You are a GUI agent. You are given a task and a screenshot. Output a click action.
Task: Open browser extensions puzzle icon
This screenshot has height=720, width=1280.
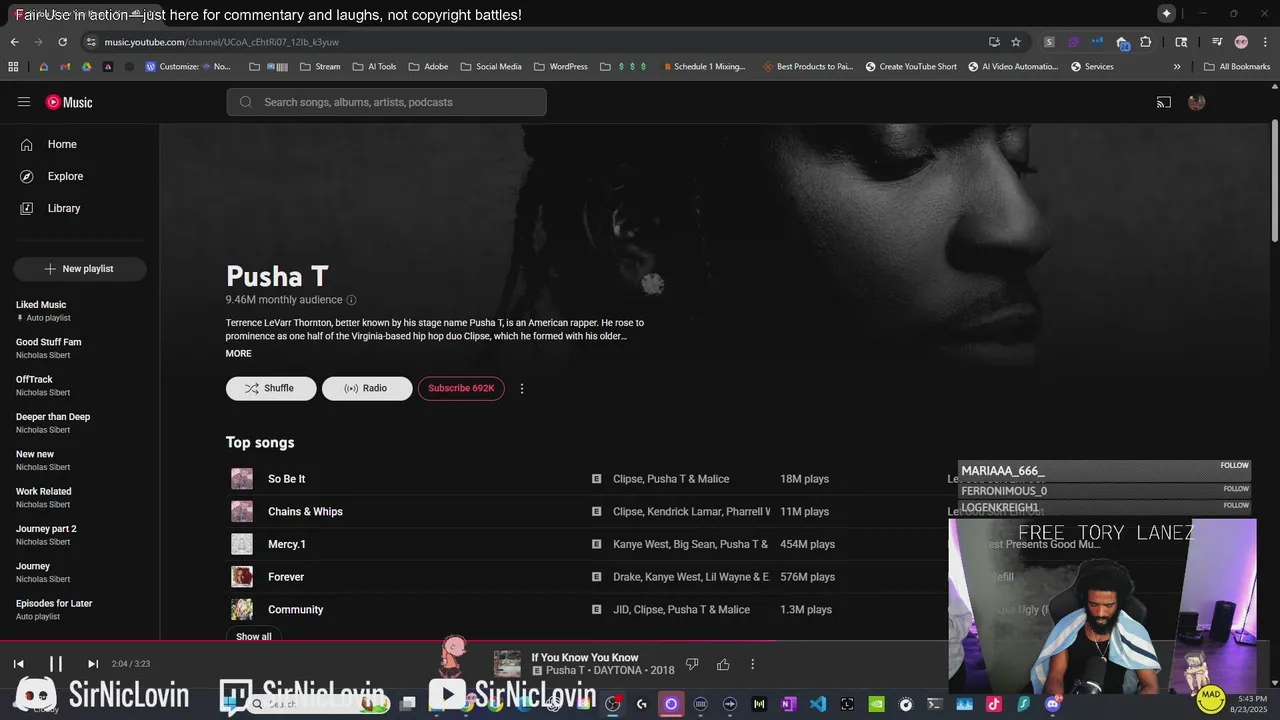1146,42
